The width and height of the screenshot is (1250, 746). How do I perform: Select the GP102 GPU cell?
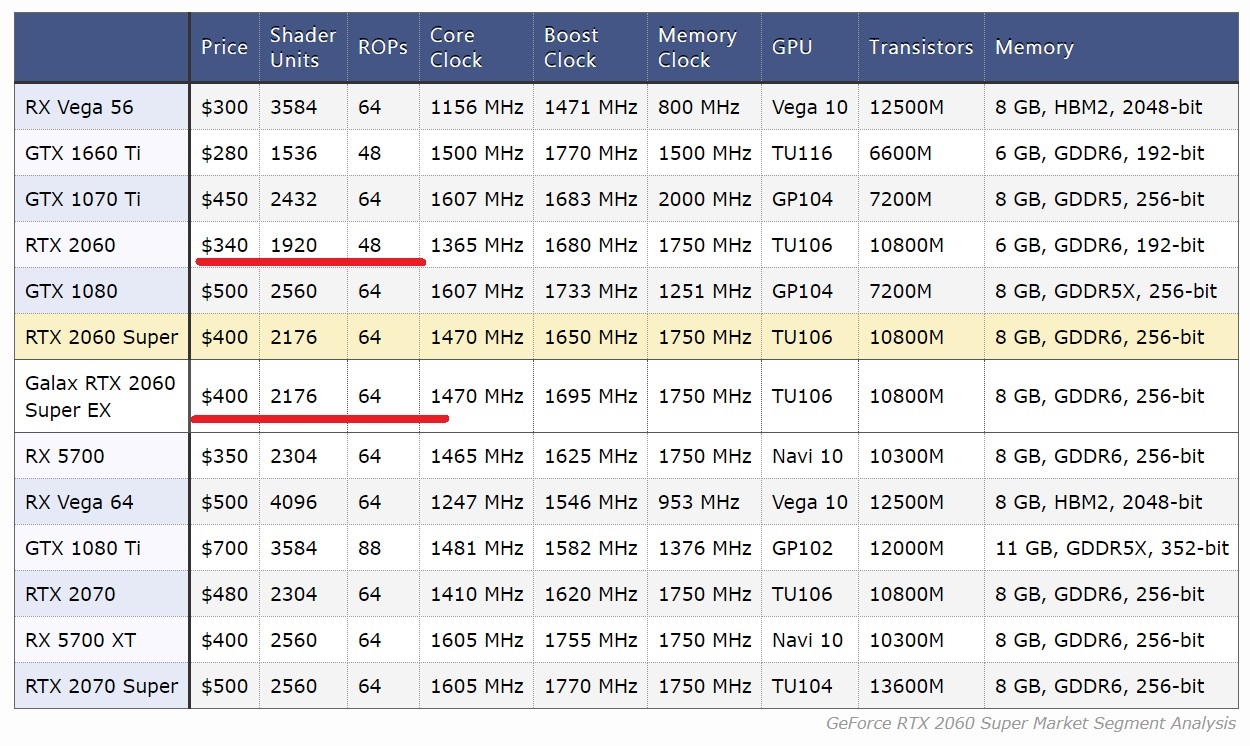[x=802, y=548]
